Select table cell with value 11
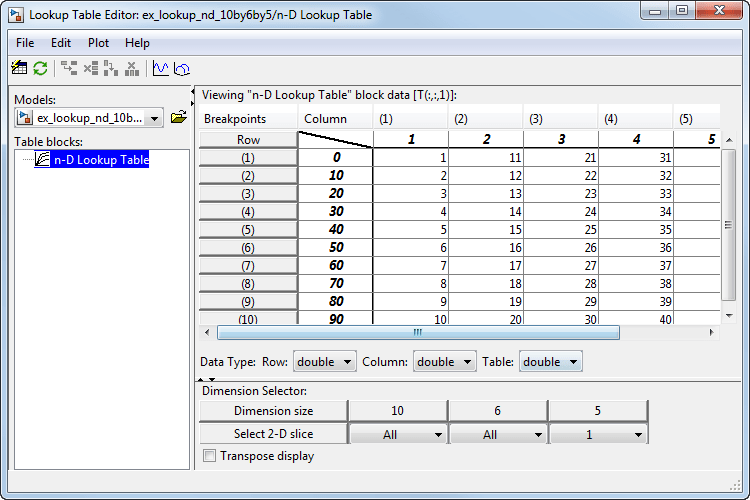The height and width of the screenshot is (500, 750). pos(486,157)
